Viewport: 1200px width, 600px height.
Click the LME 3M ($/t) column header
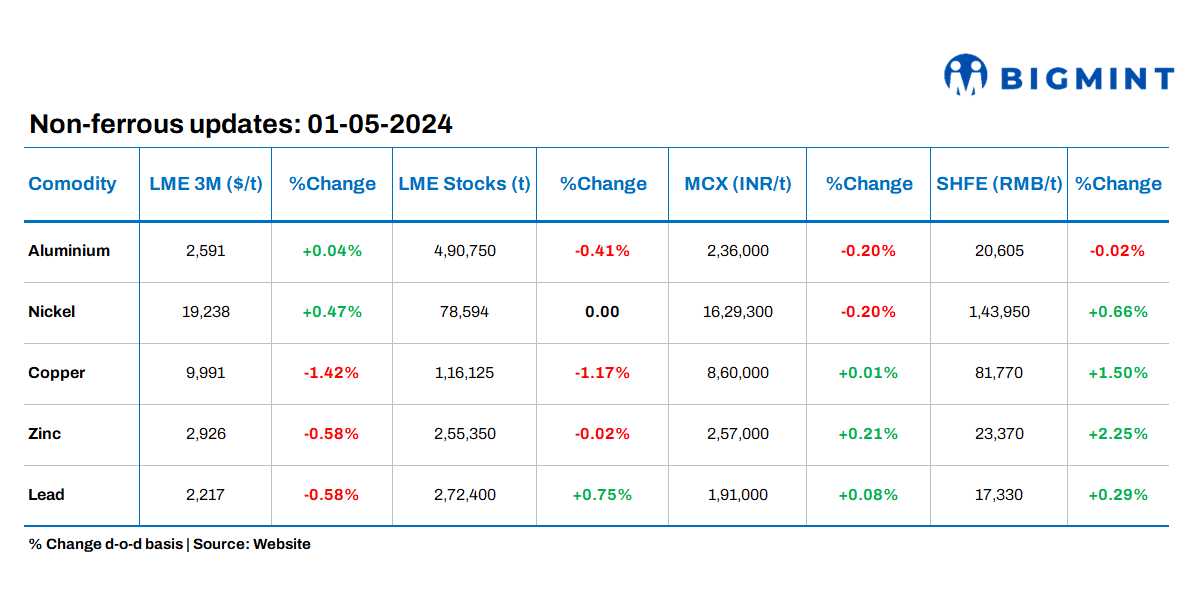pos(205,184)
